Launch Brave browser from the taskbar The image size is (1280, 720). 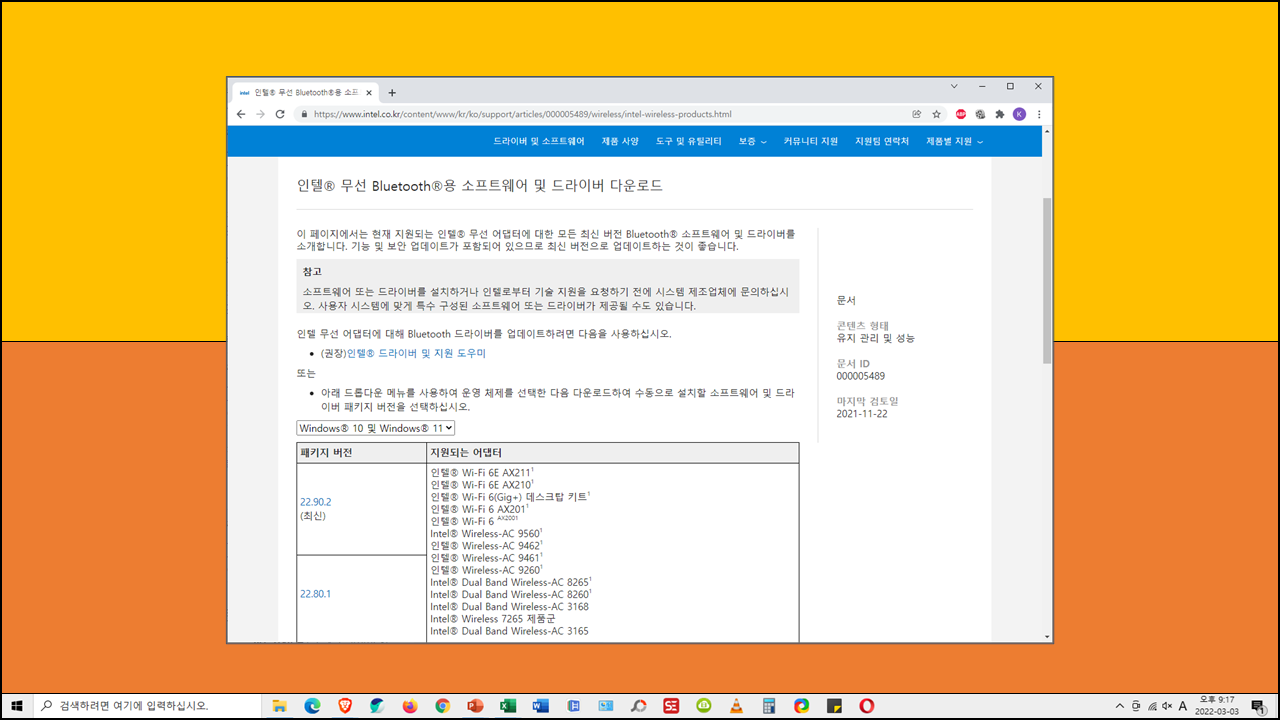pos(345,706)
